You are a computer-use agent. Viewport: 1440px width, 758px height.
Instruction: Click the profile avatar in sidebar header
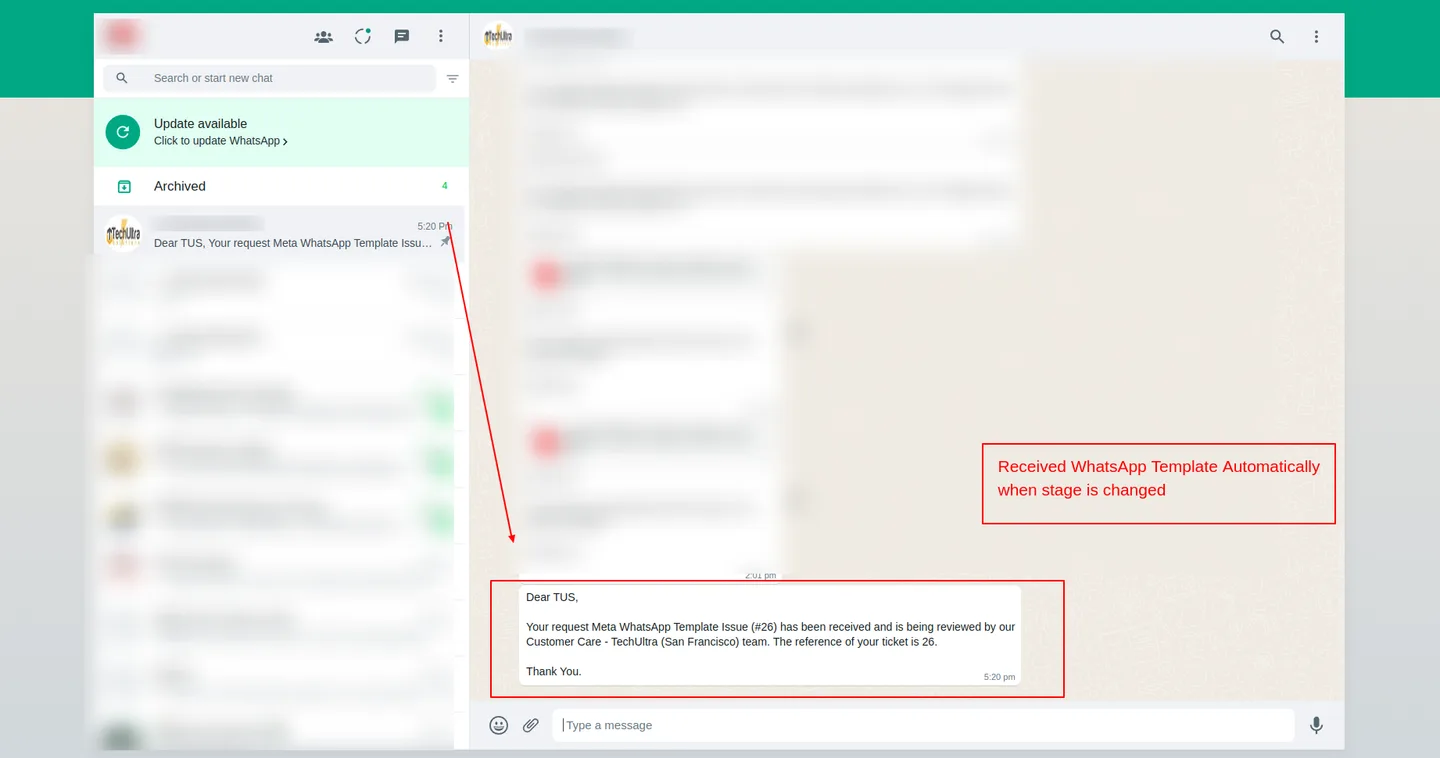[x=122, y=36]
